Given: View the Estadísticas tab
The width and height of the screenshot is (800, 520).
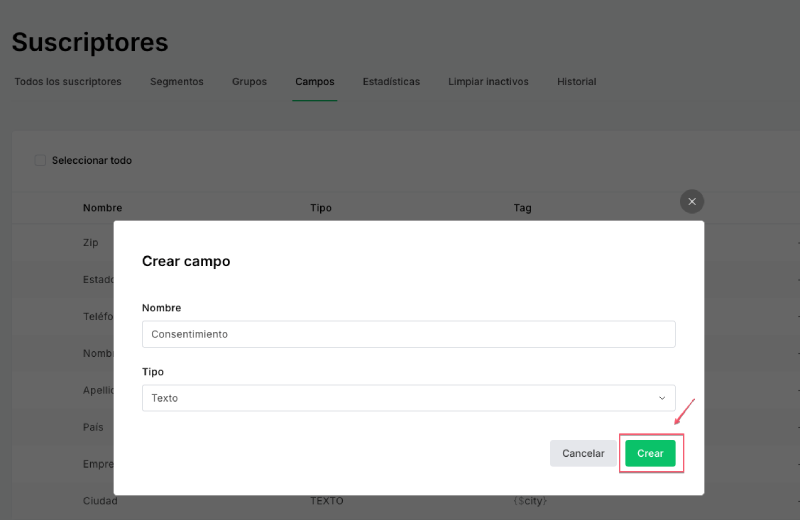Looking at the screenshot, I should click(391, 82).
